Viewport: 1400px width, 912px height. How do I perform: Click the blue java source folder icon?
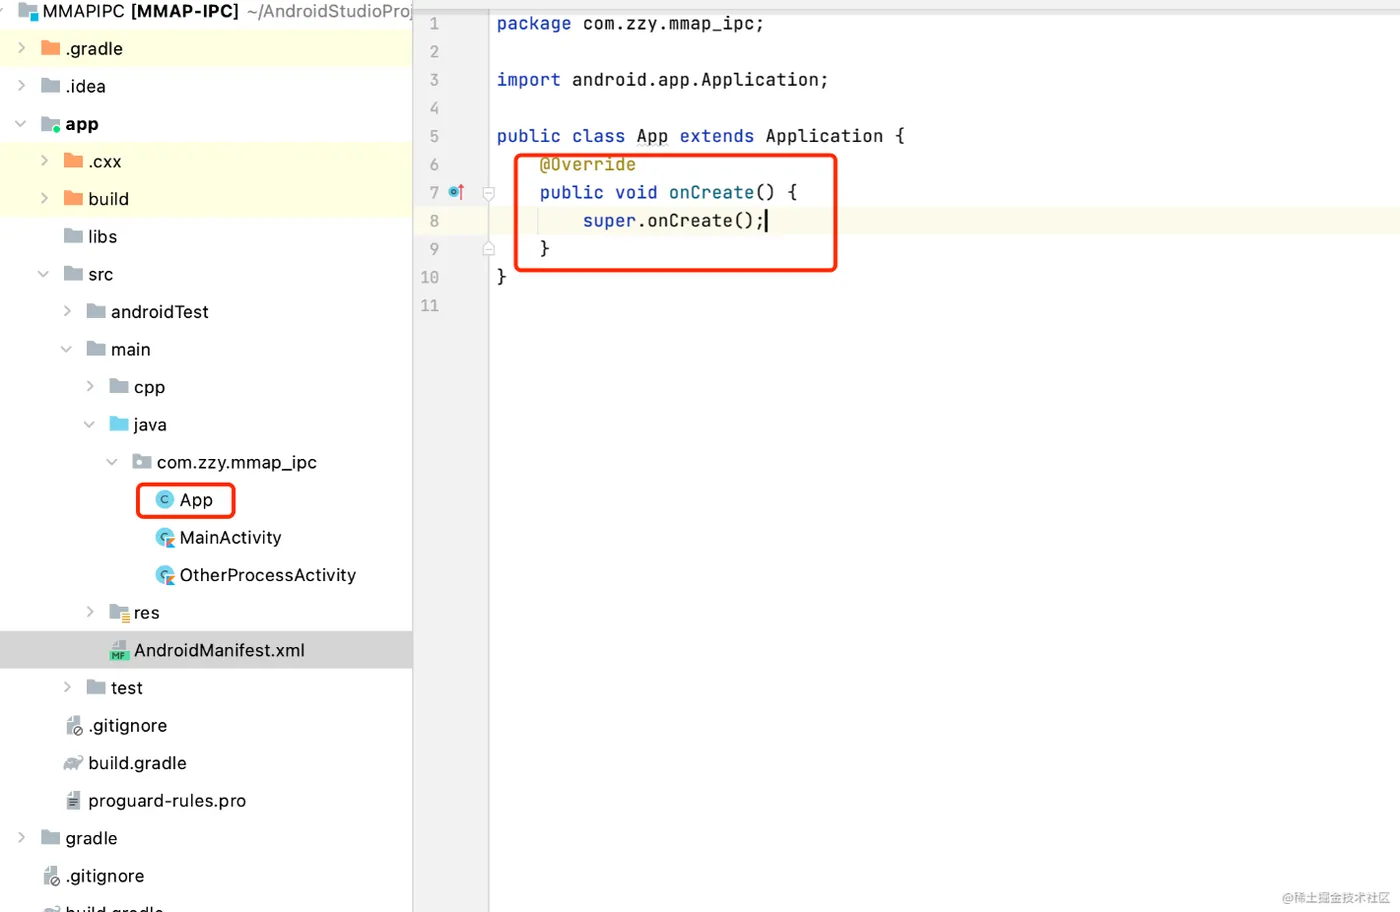(119, 424)
